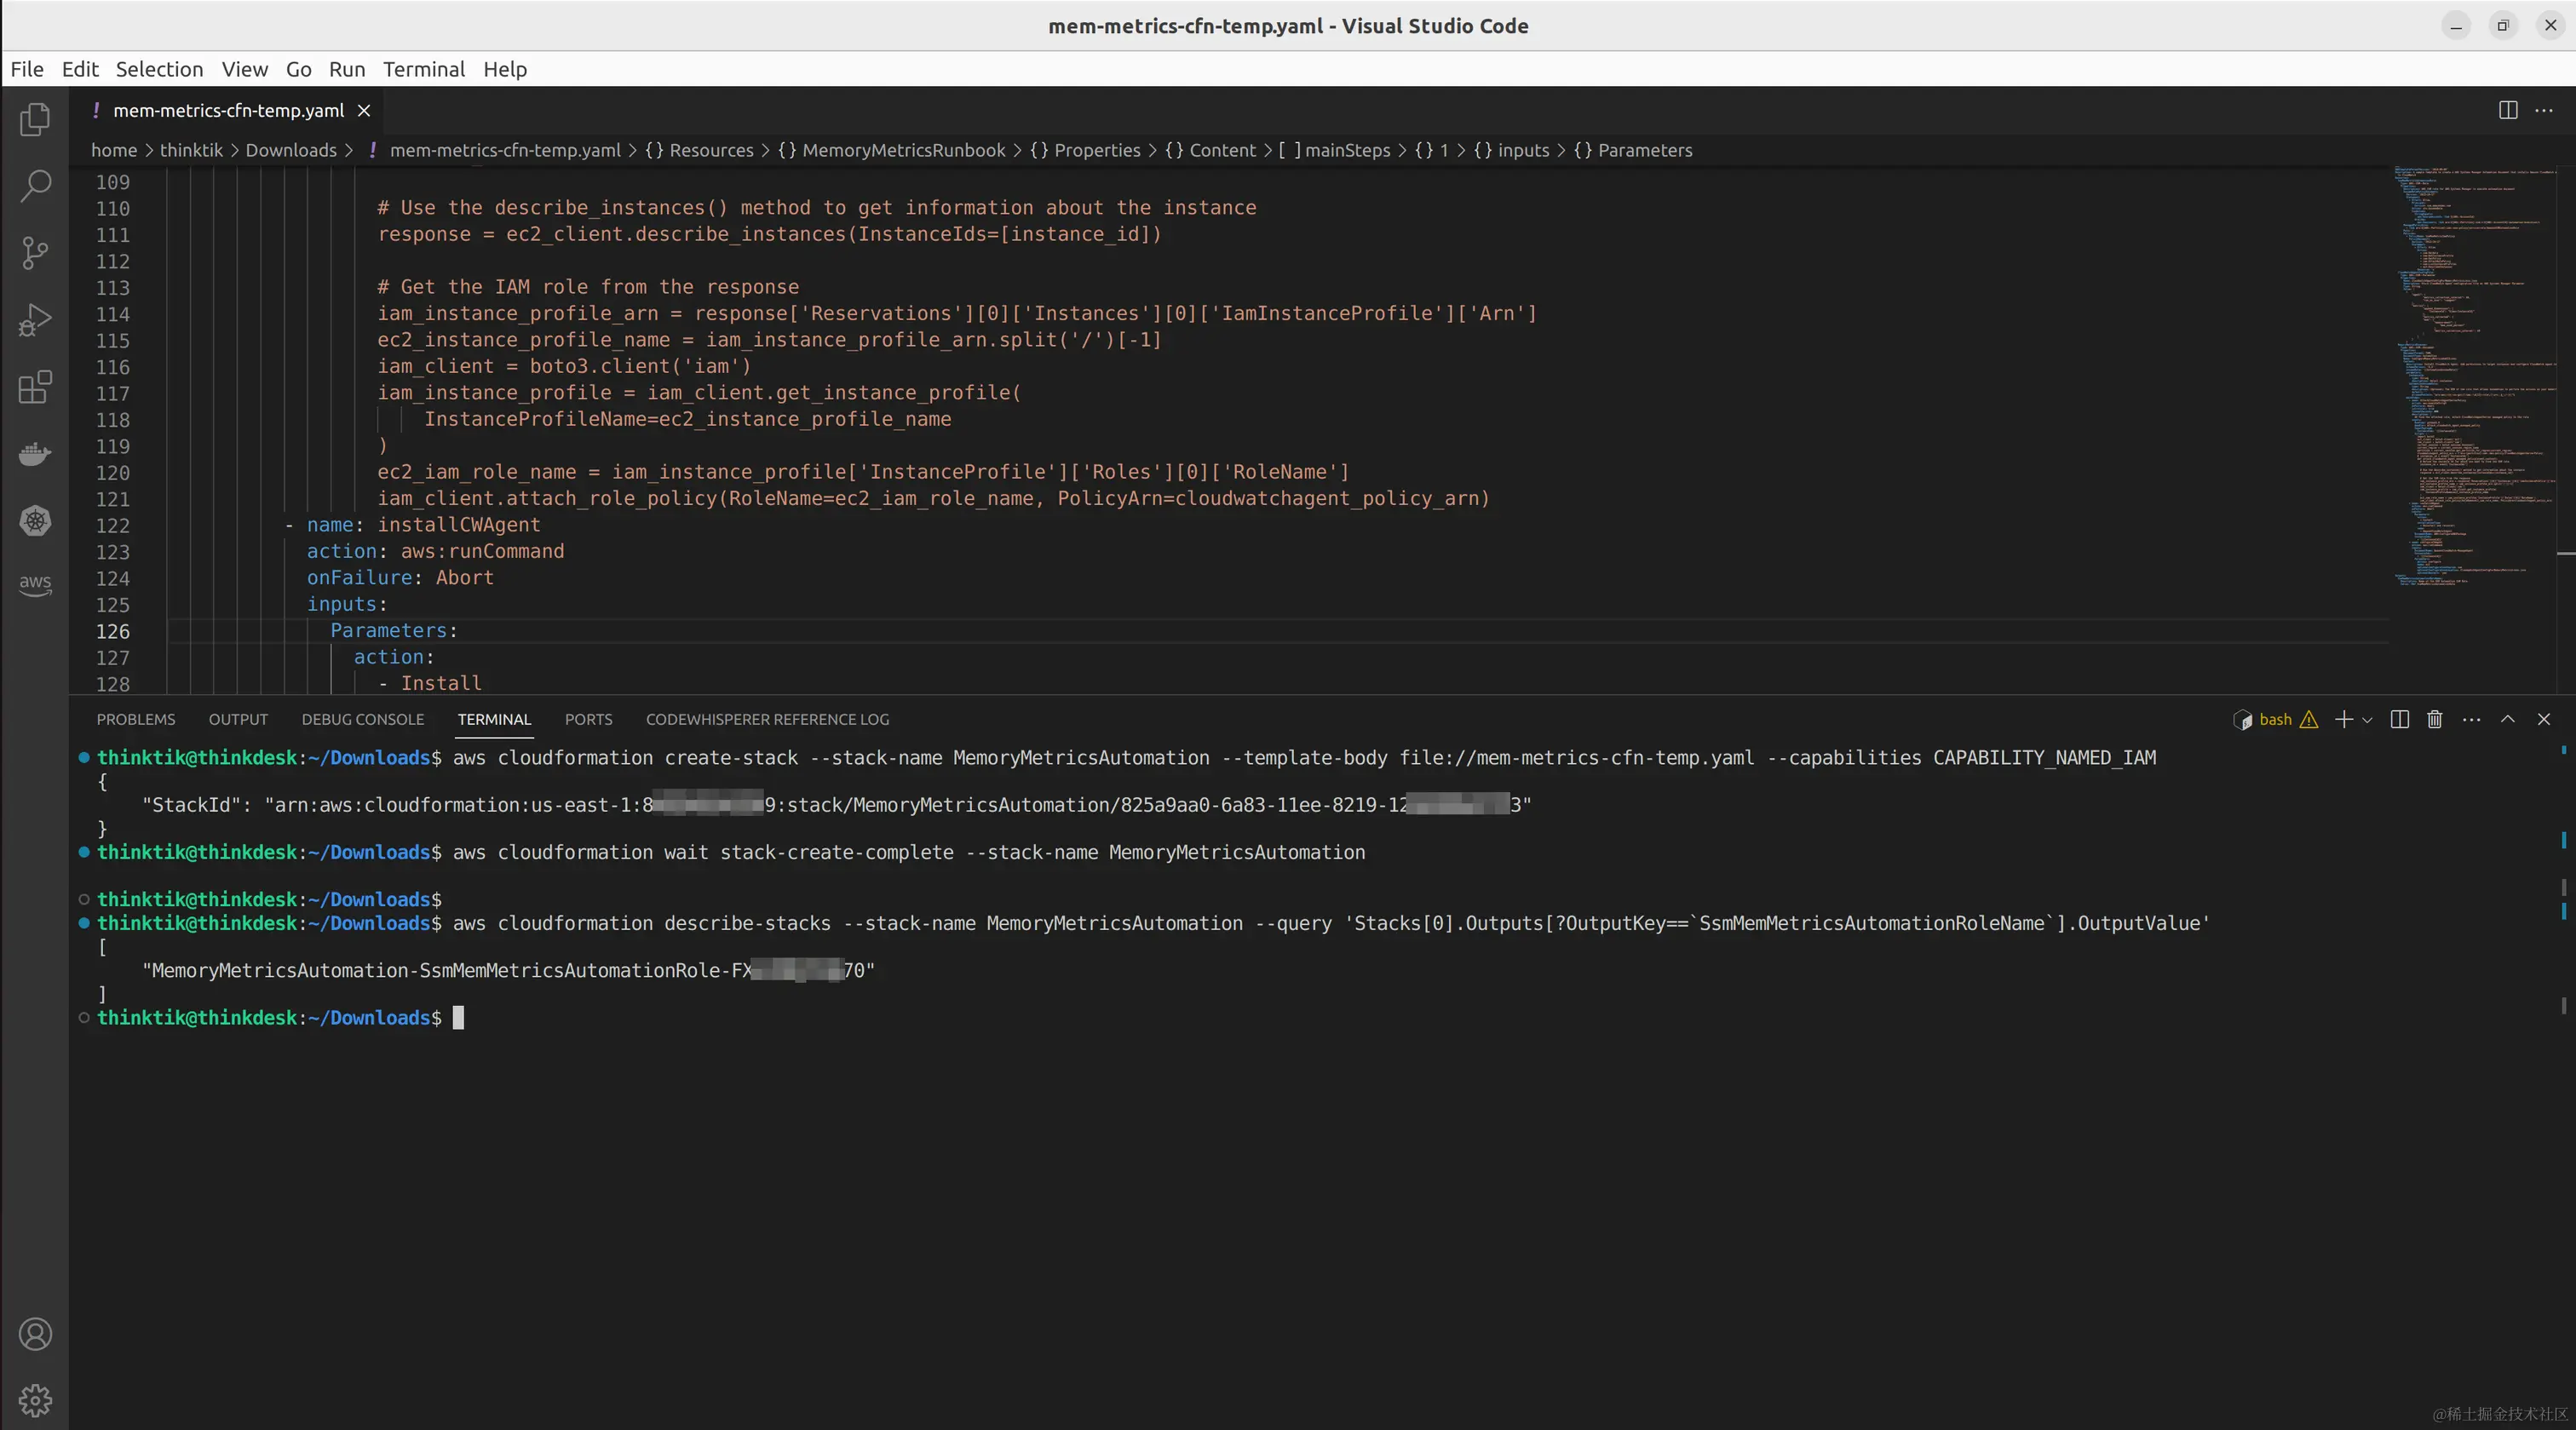Open the Kubernetes sidebar icon
Viewport: 2576px width, 1430px height.
point(35,520)
